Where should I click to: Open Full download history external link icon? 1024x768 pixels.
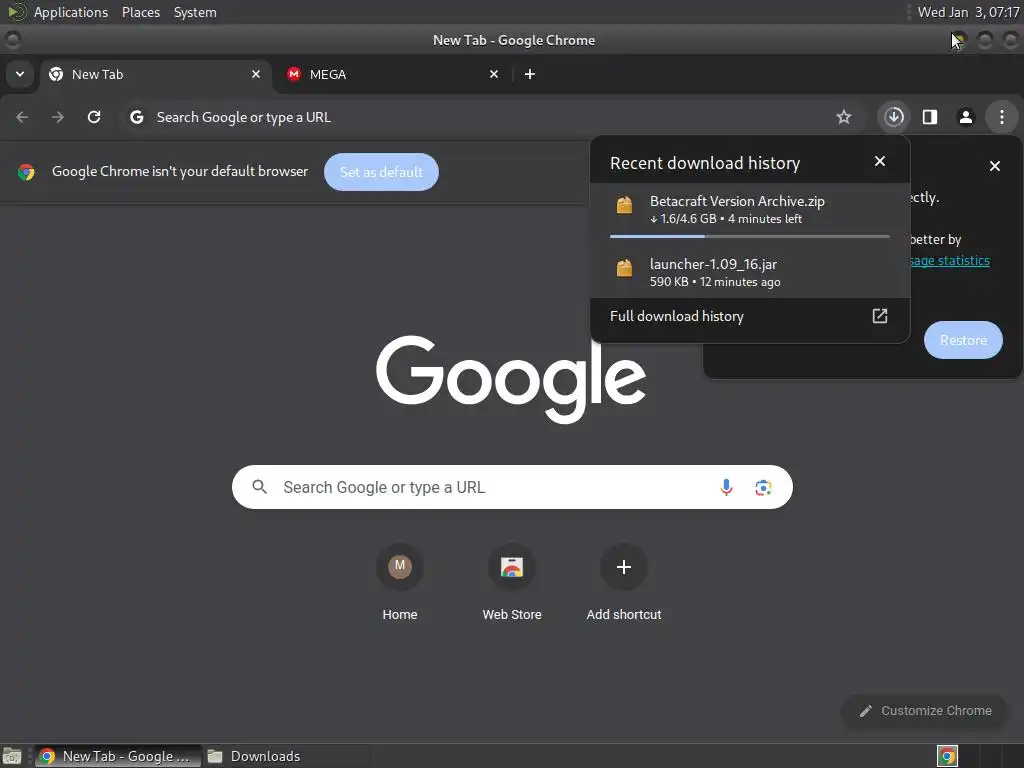(880, 316)
